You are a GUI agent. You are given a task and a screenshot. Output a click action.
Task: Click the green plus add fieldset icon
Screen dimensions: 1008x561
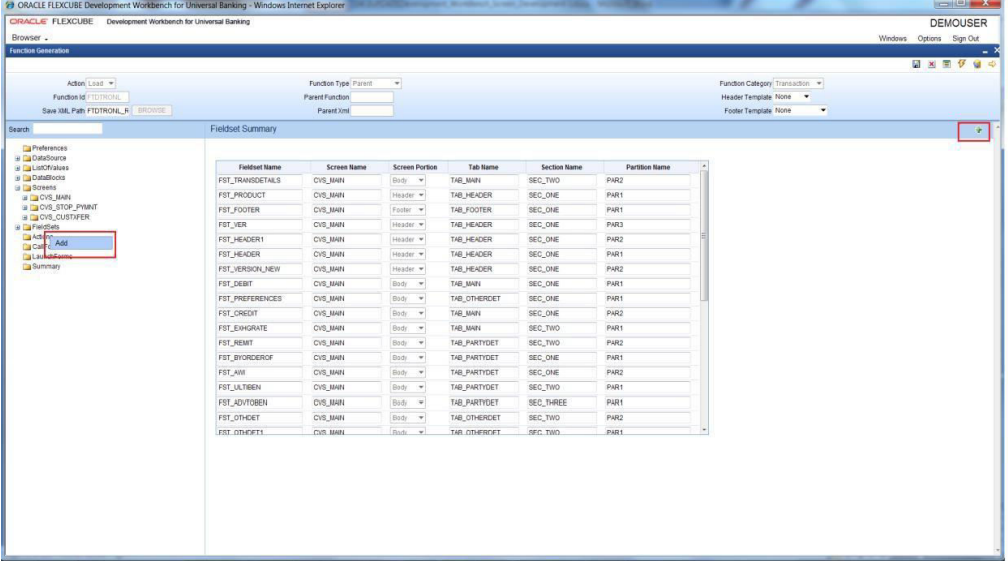coord(978,130)
